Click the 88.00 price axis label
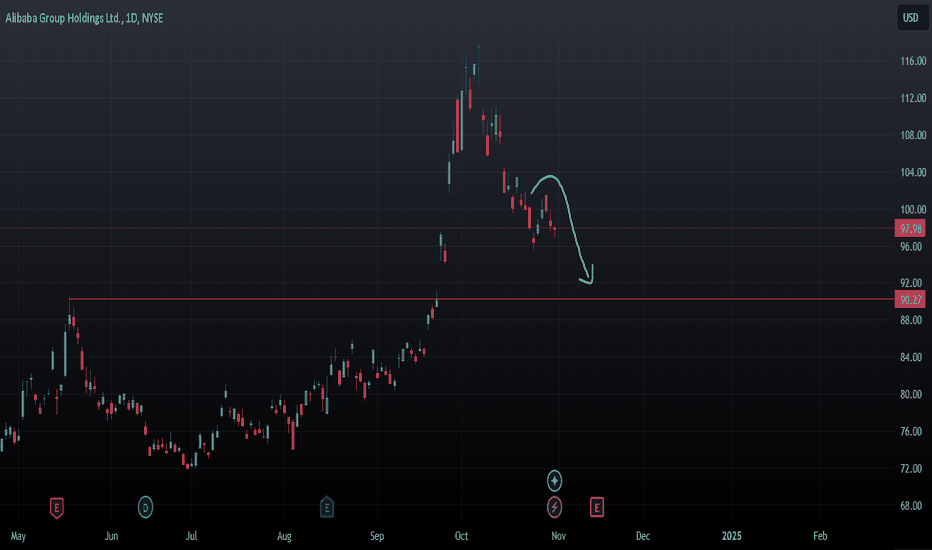The width and height of the screenshot is (932, 550). click(913, 320)
